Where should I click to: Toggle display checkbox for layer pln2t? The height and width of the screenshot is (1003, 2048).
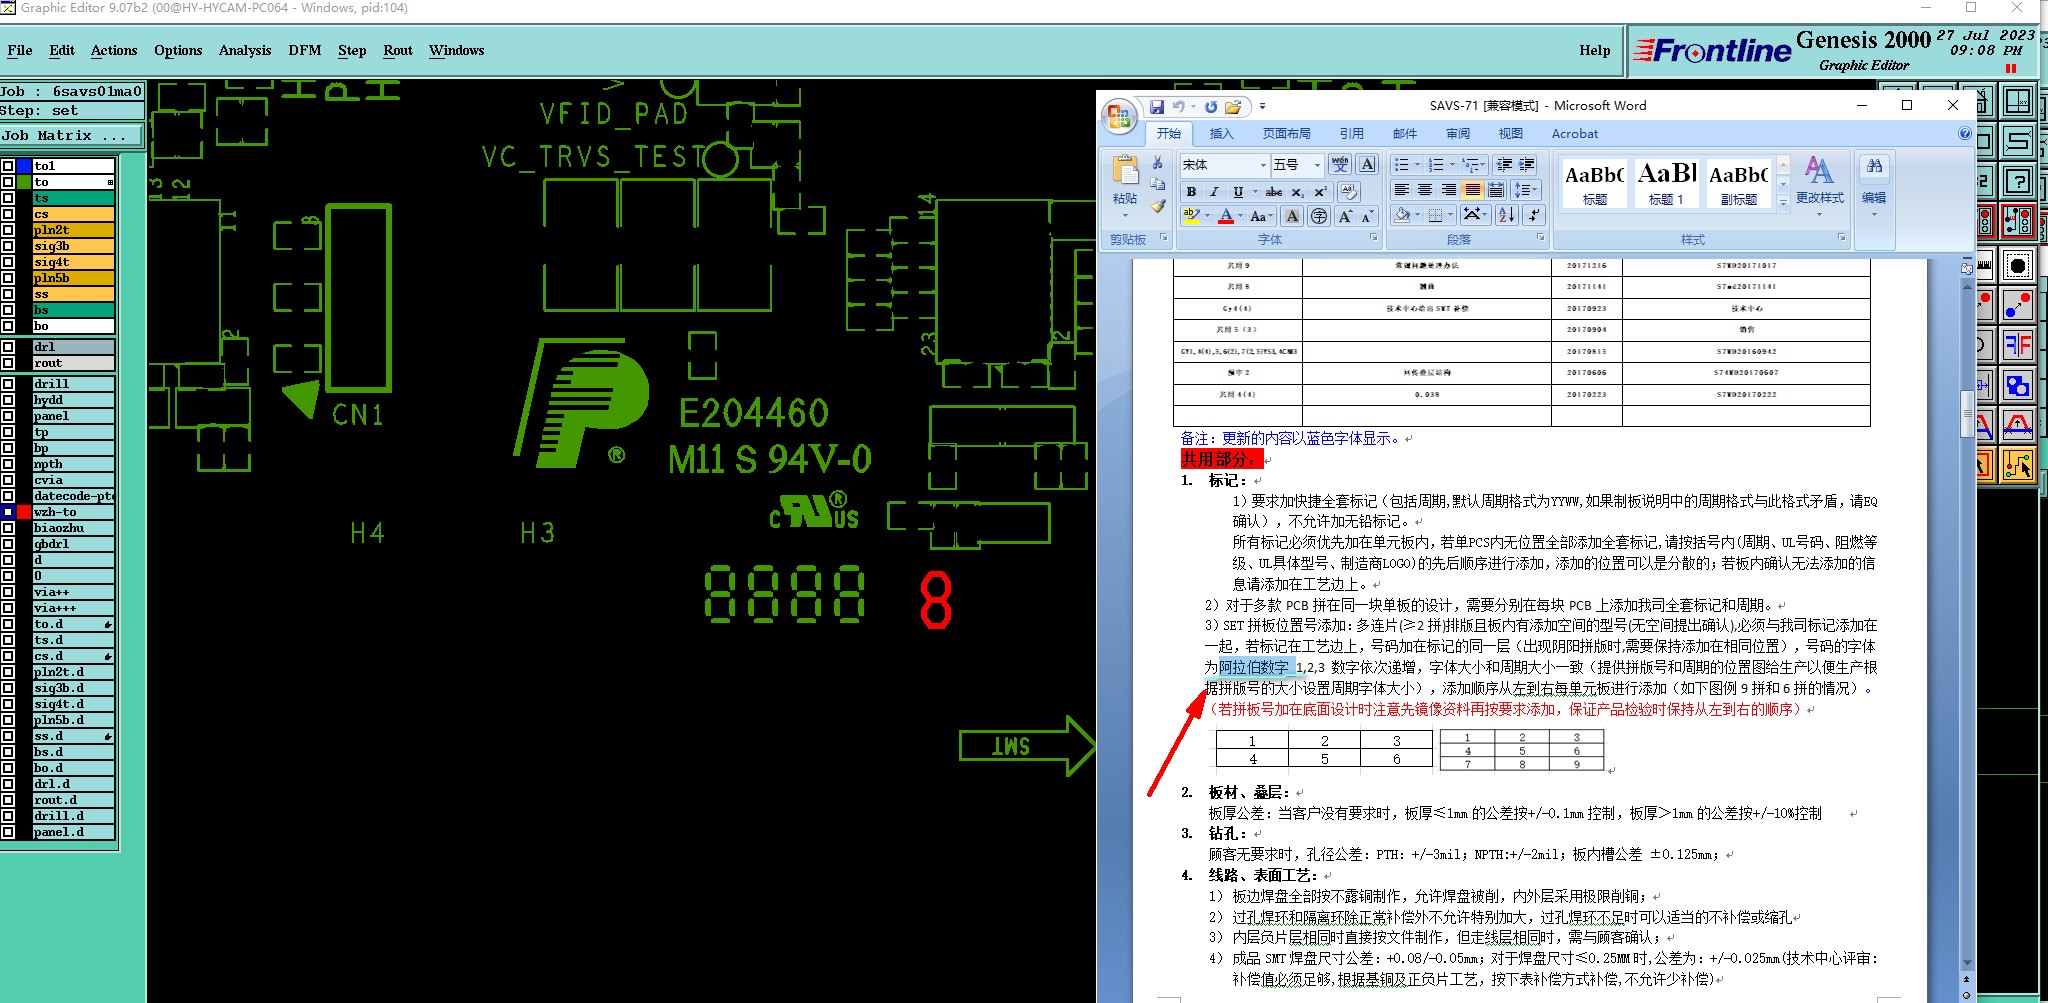8,230
